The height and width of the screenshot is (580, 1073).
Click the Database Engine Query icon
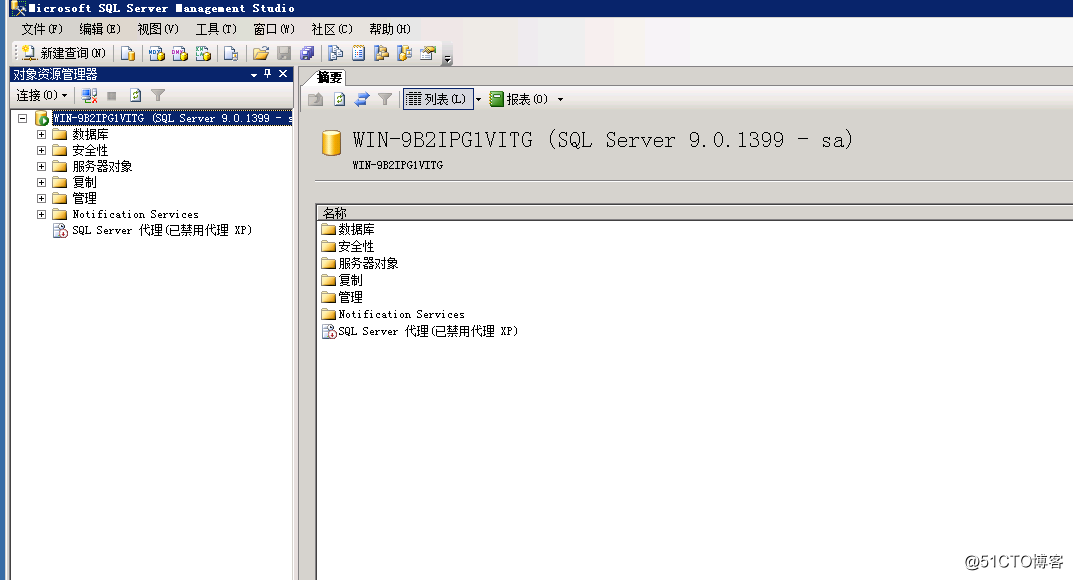127,53
